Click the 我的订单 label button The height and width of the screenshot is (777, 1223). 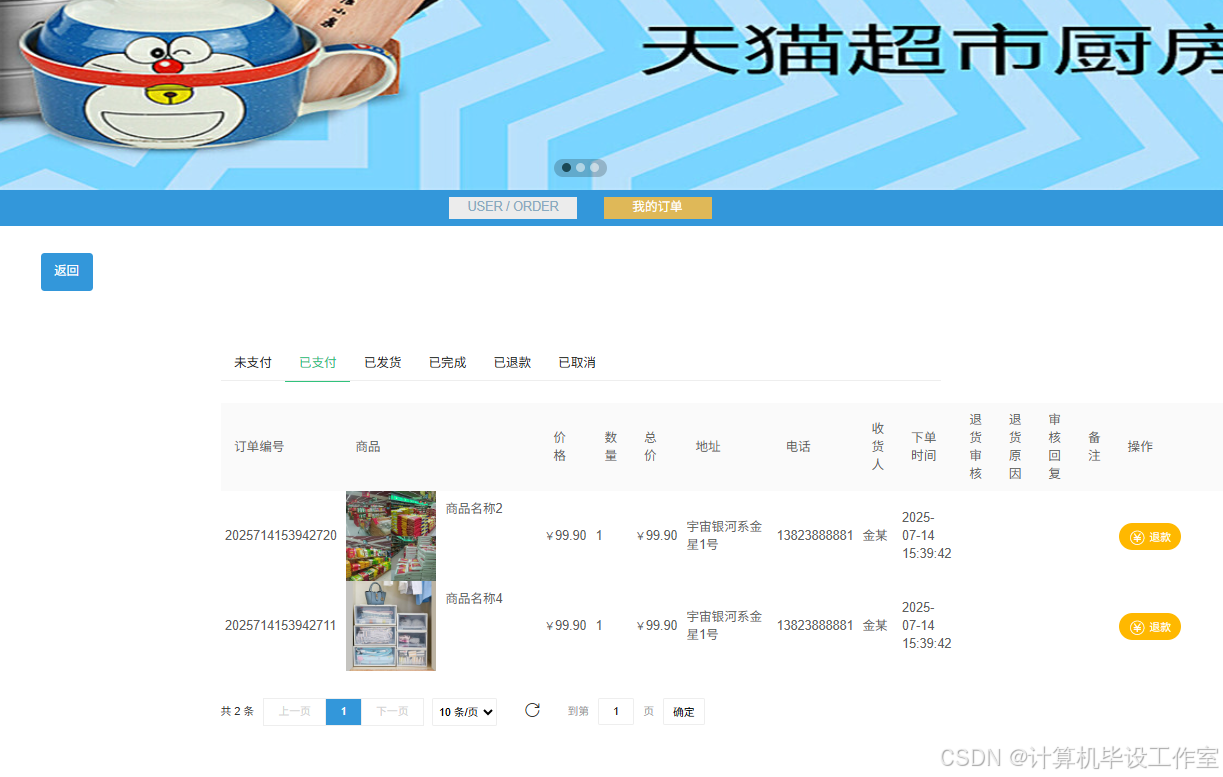point(658,207)
